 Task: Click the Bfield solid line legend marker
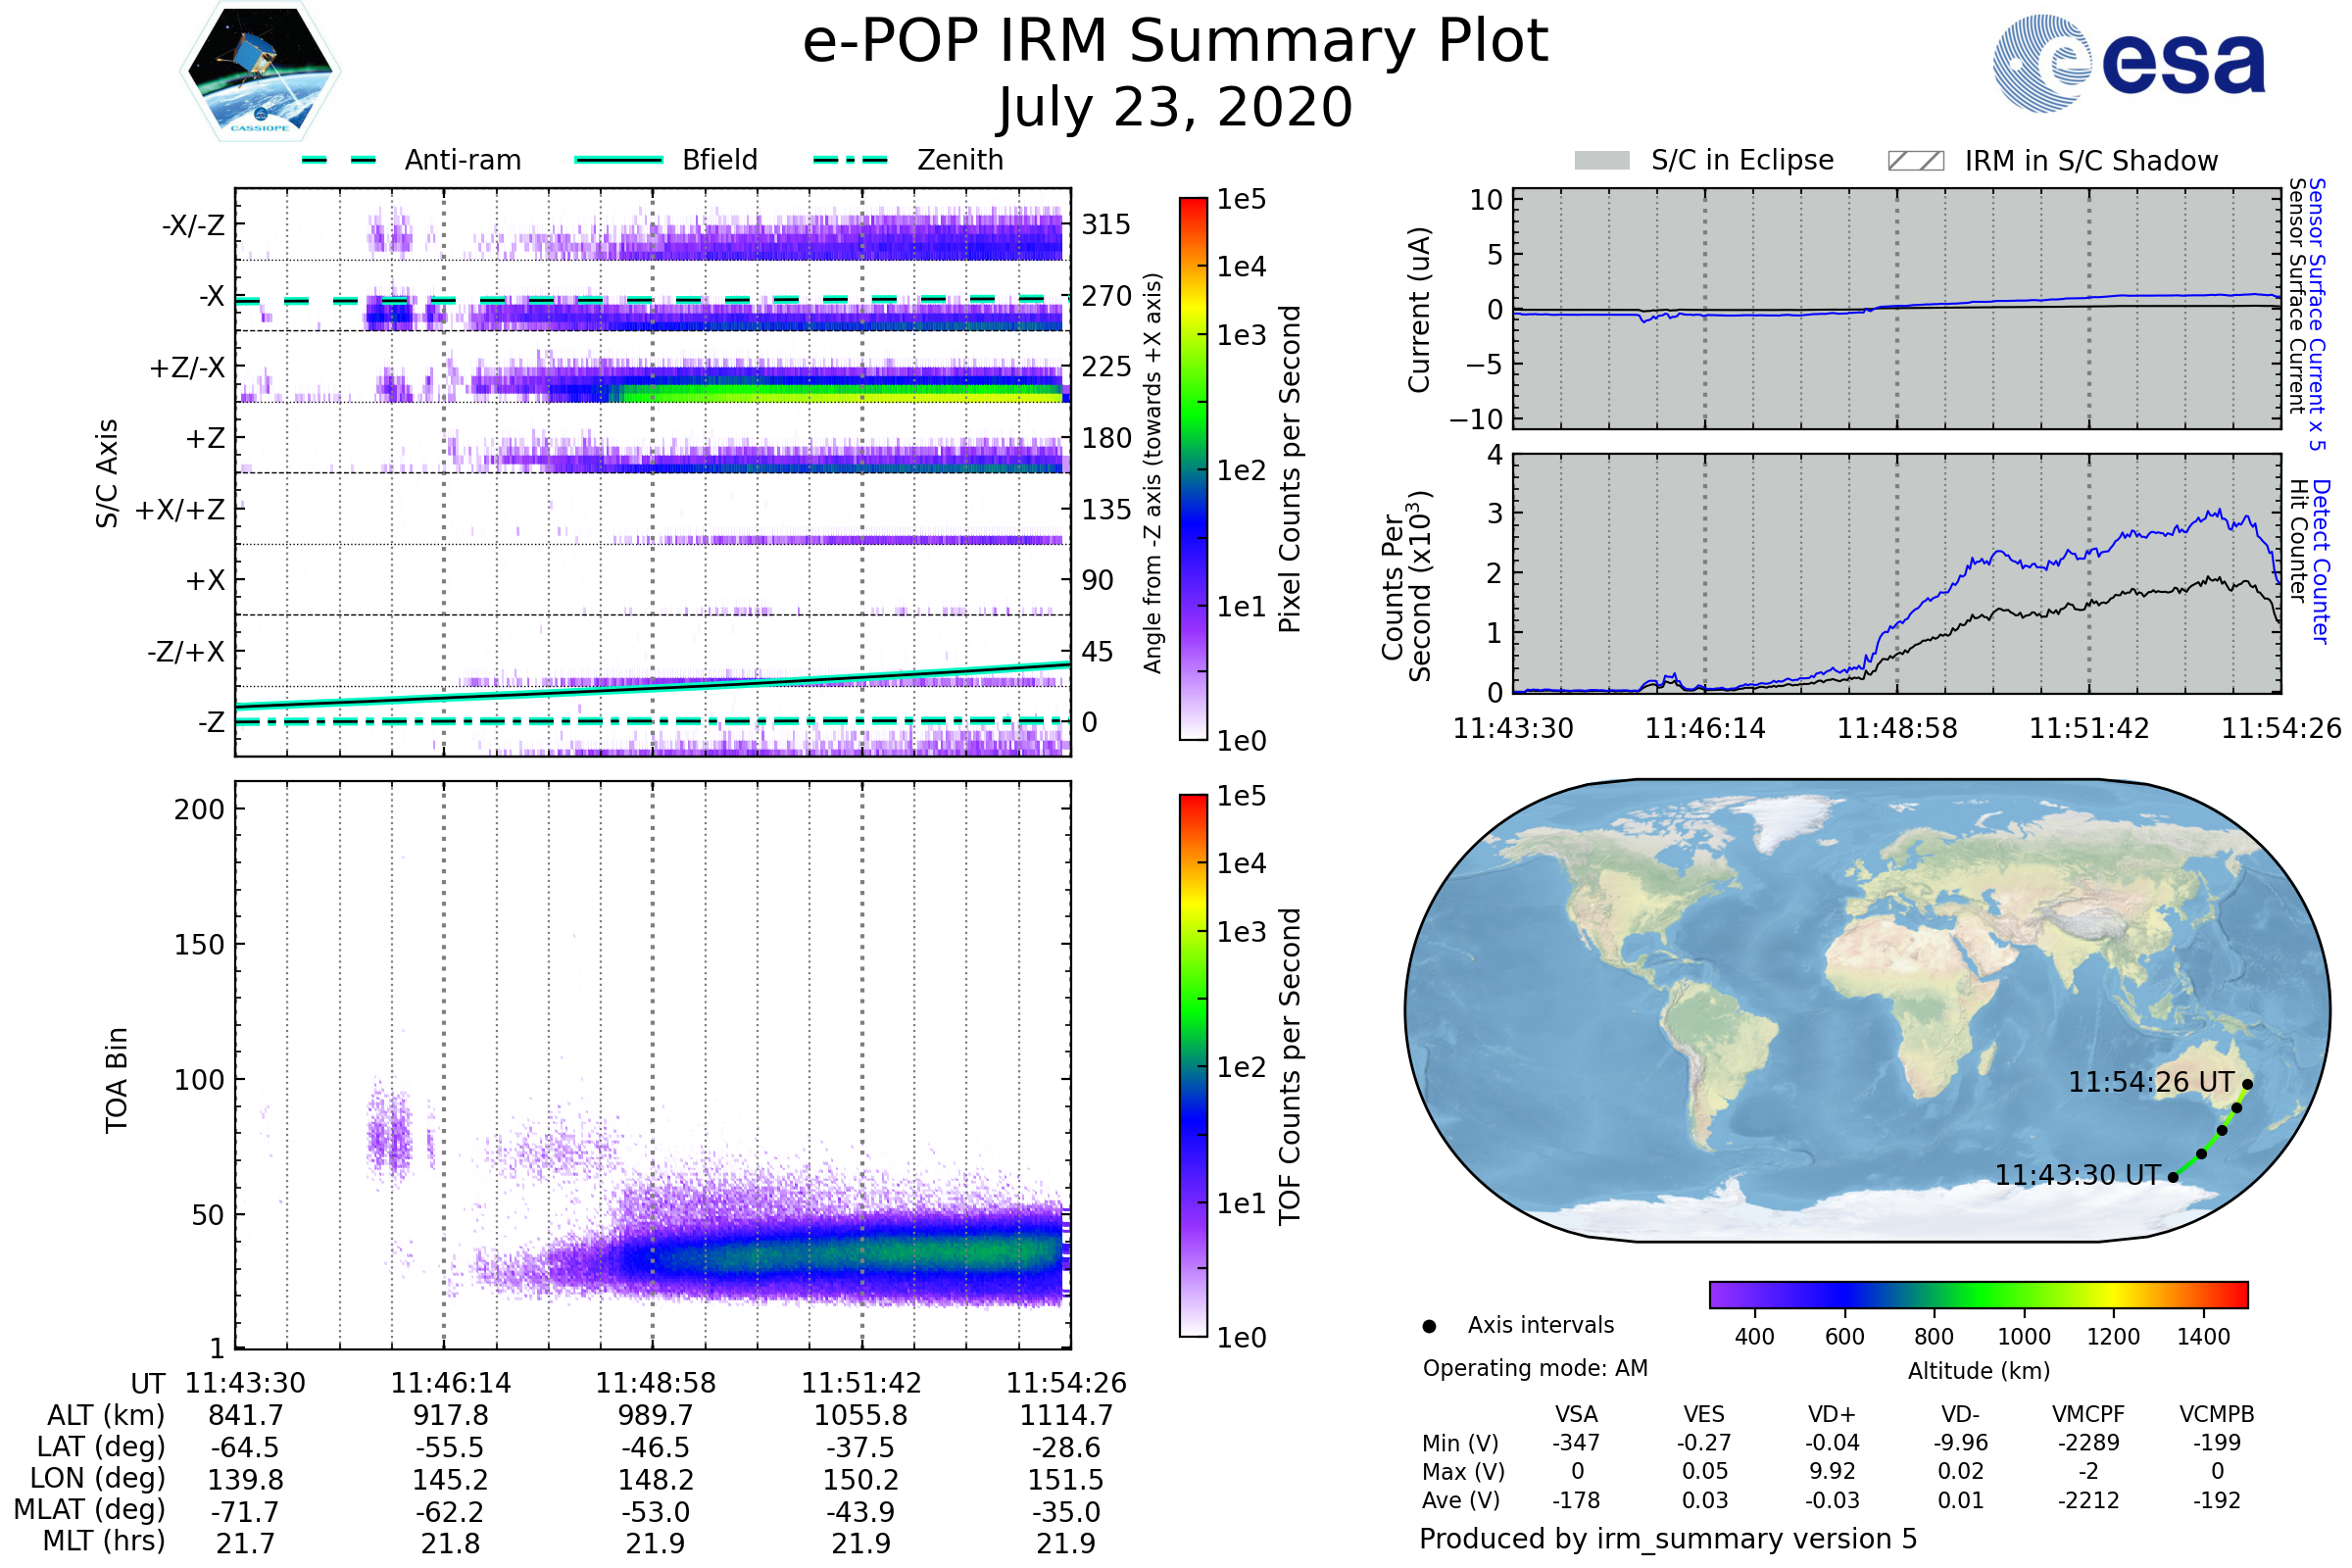pyautogui.click(x=618, y=160)
